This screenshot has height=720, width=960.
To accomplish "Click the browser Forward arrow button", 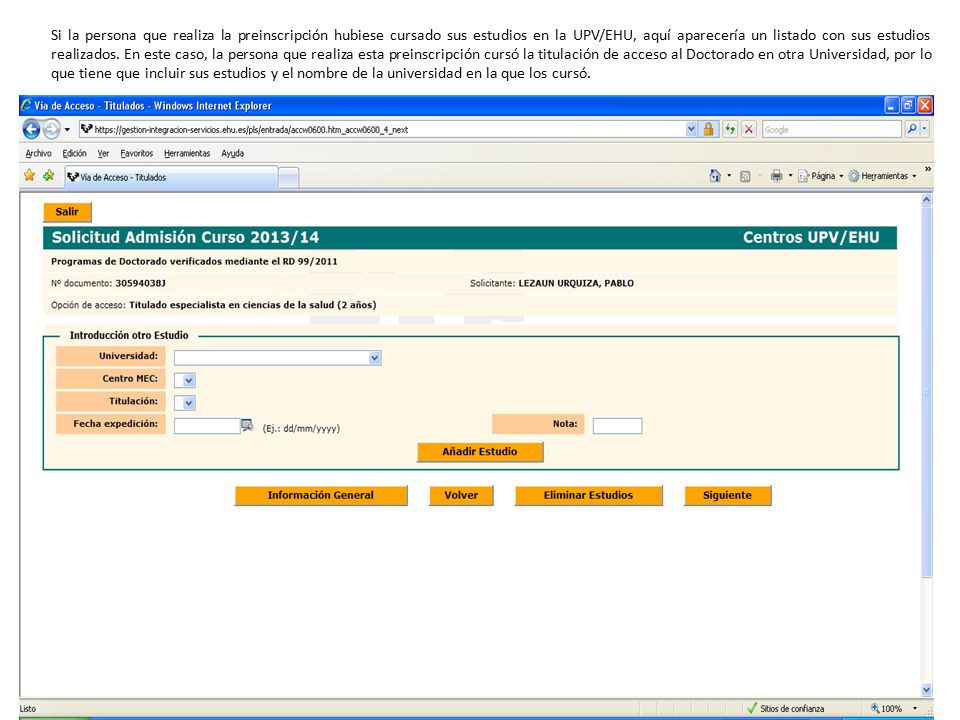I will pyautogui.click(x=51, y=129).
